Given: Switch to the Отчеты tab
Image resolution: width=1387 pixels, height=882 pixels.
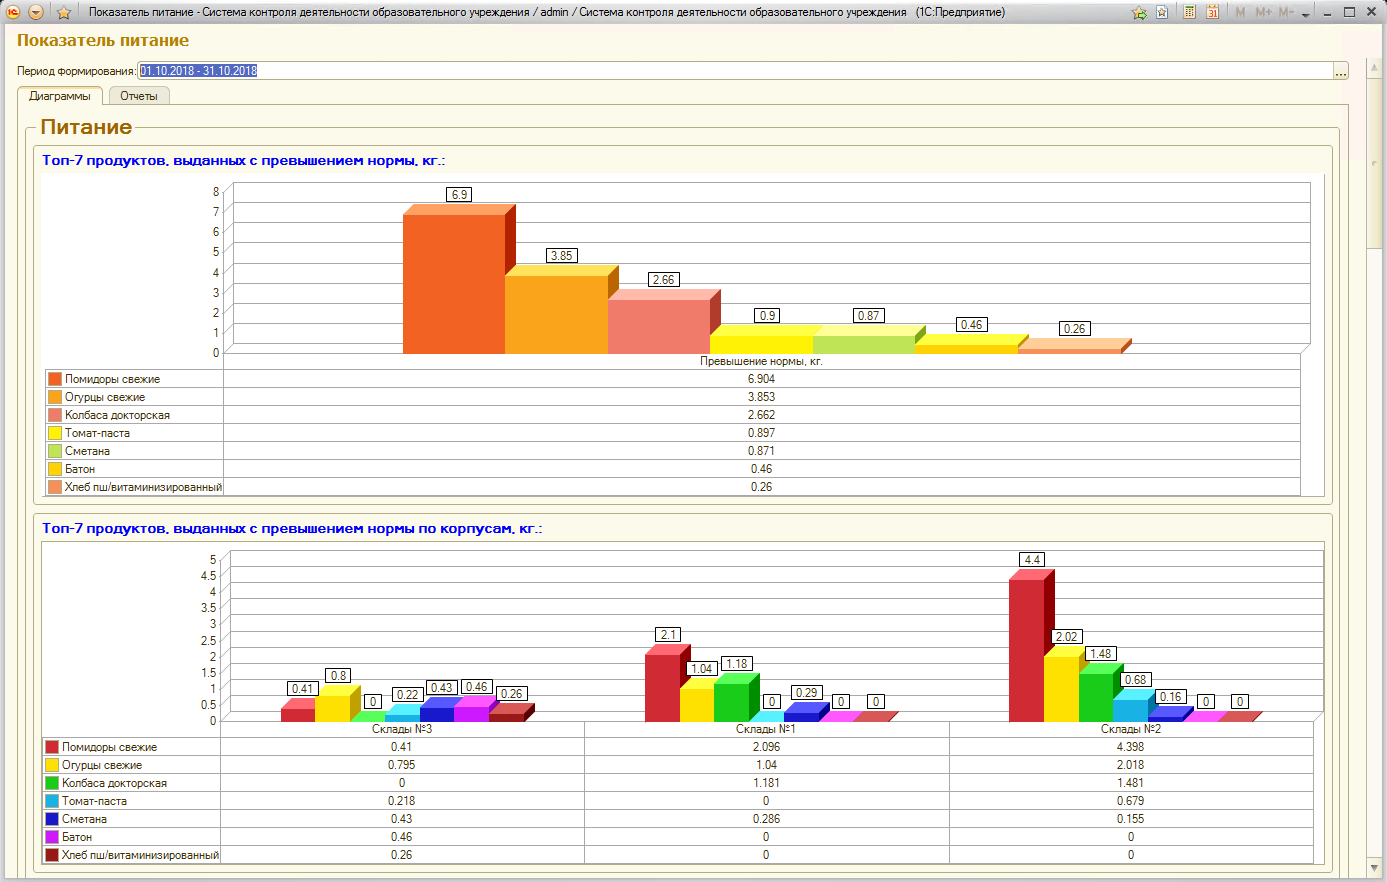Looking at the screenshot, I should (x=139, y=96).
